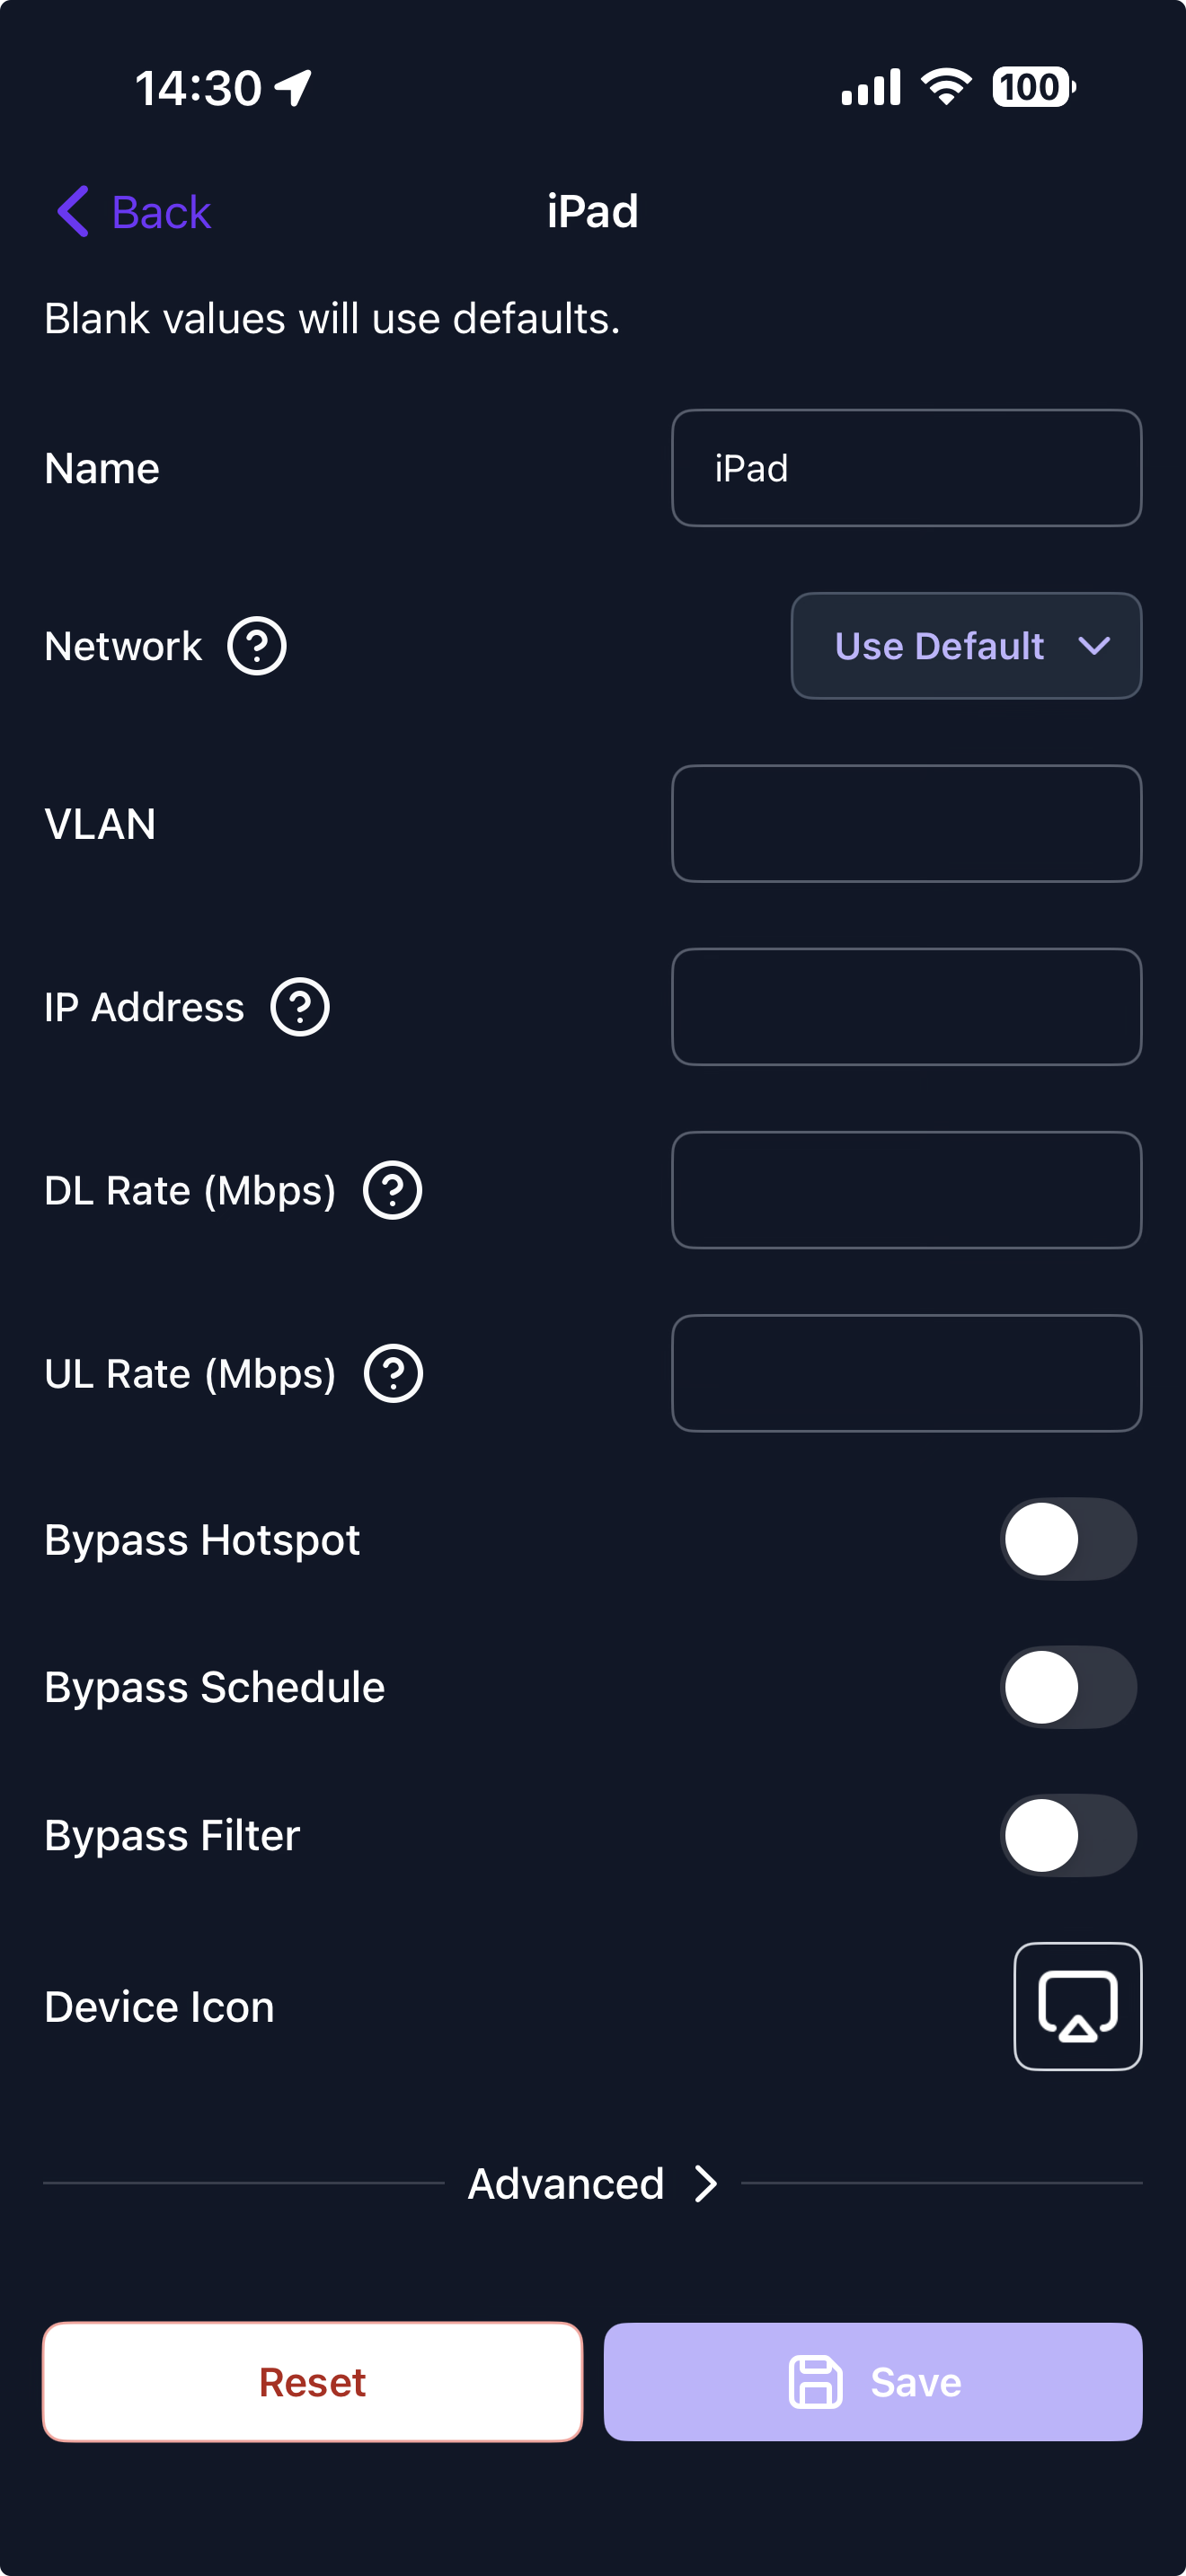Tap the IP Address help icon
Screen dimensions: 1186x2576
(x=300, y=1007)
